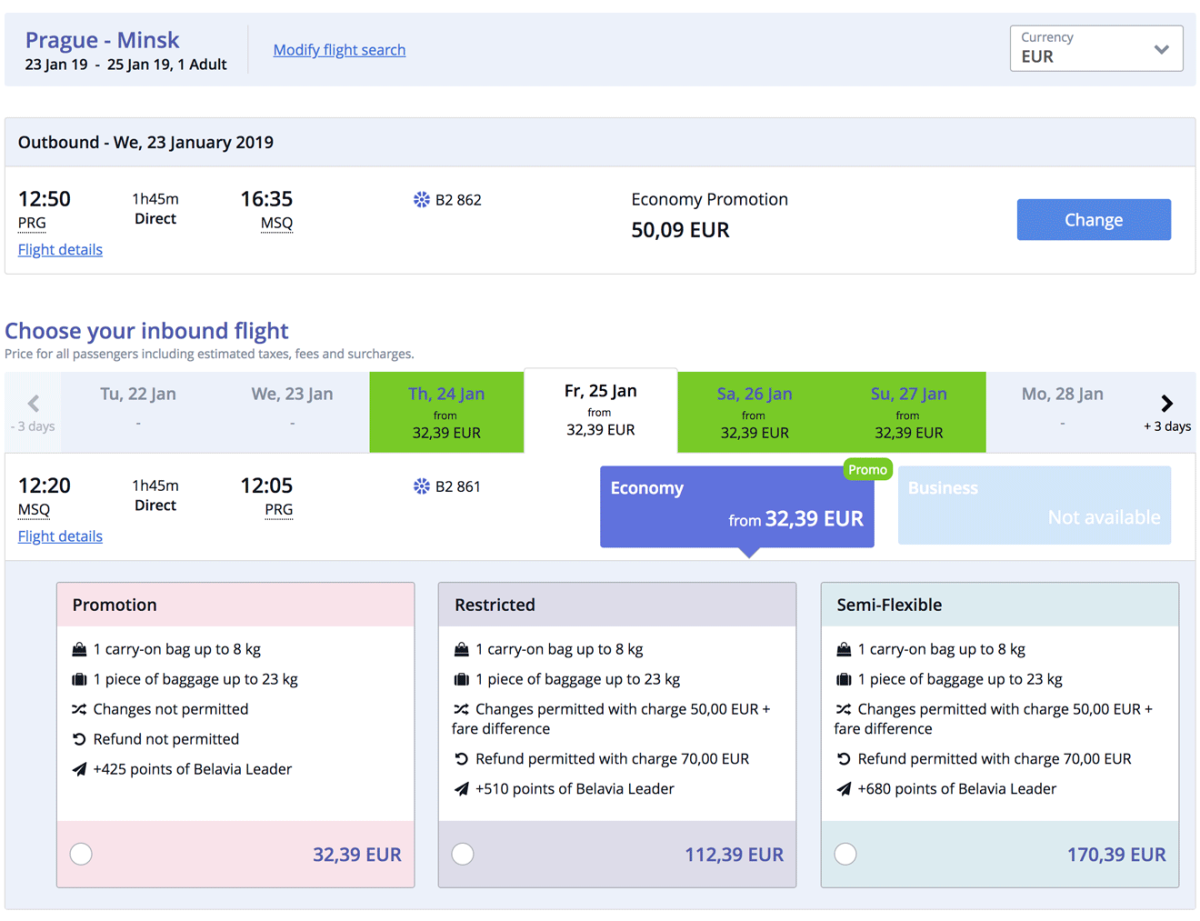Show next 3 days with right chevron
Viewport: 1200px width, 921px height.
click(1166, 404)
